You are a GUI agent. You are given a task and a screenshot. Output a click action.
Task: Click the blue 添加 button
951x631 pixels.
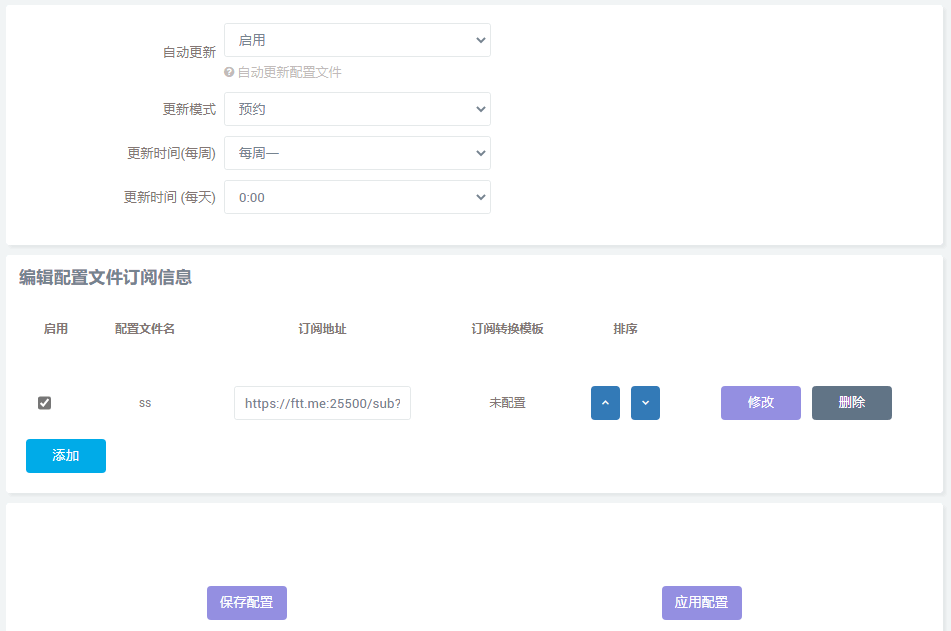tap(66, 456)
